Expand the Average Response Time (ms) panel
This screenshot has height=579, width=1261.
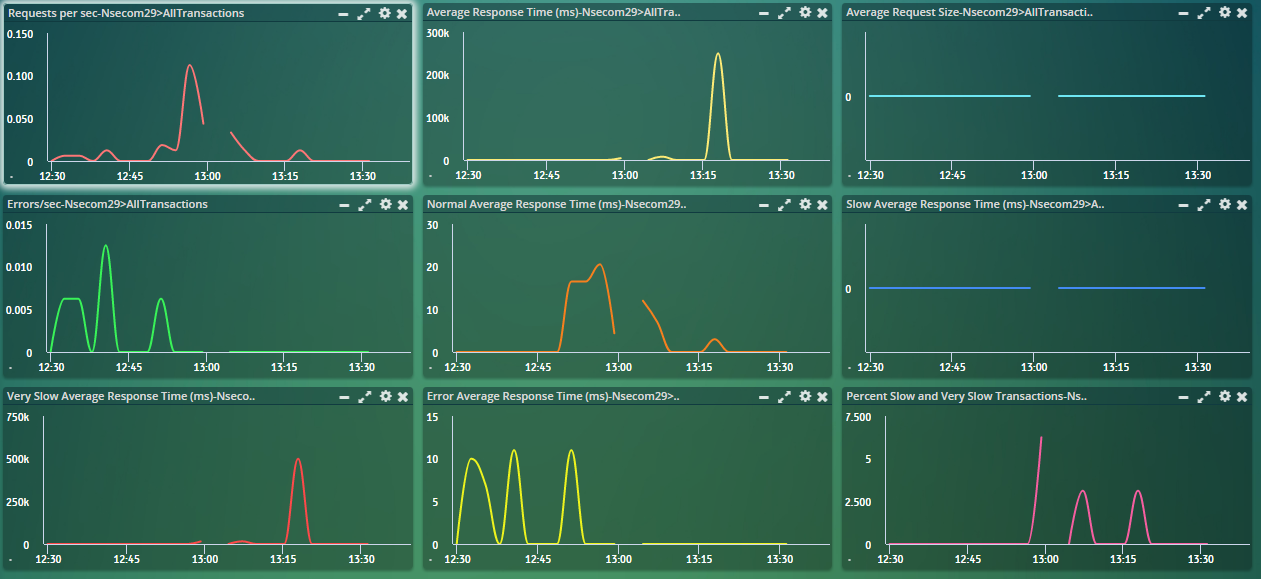click(785, 13)
